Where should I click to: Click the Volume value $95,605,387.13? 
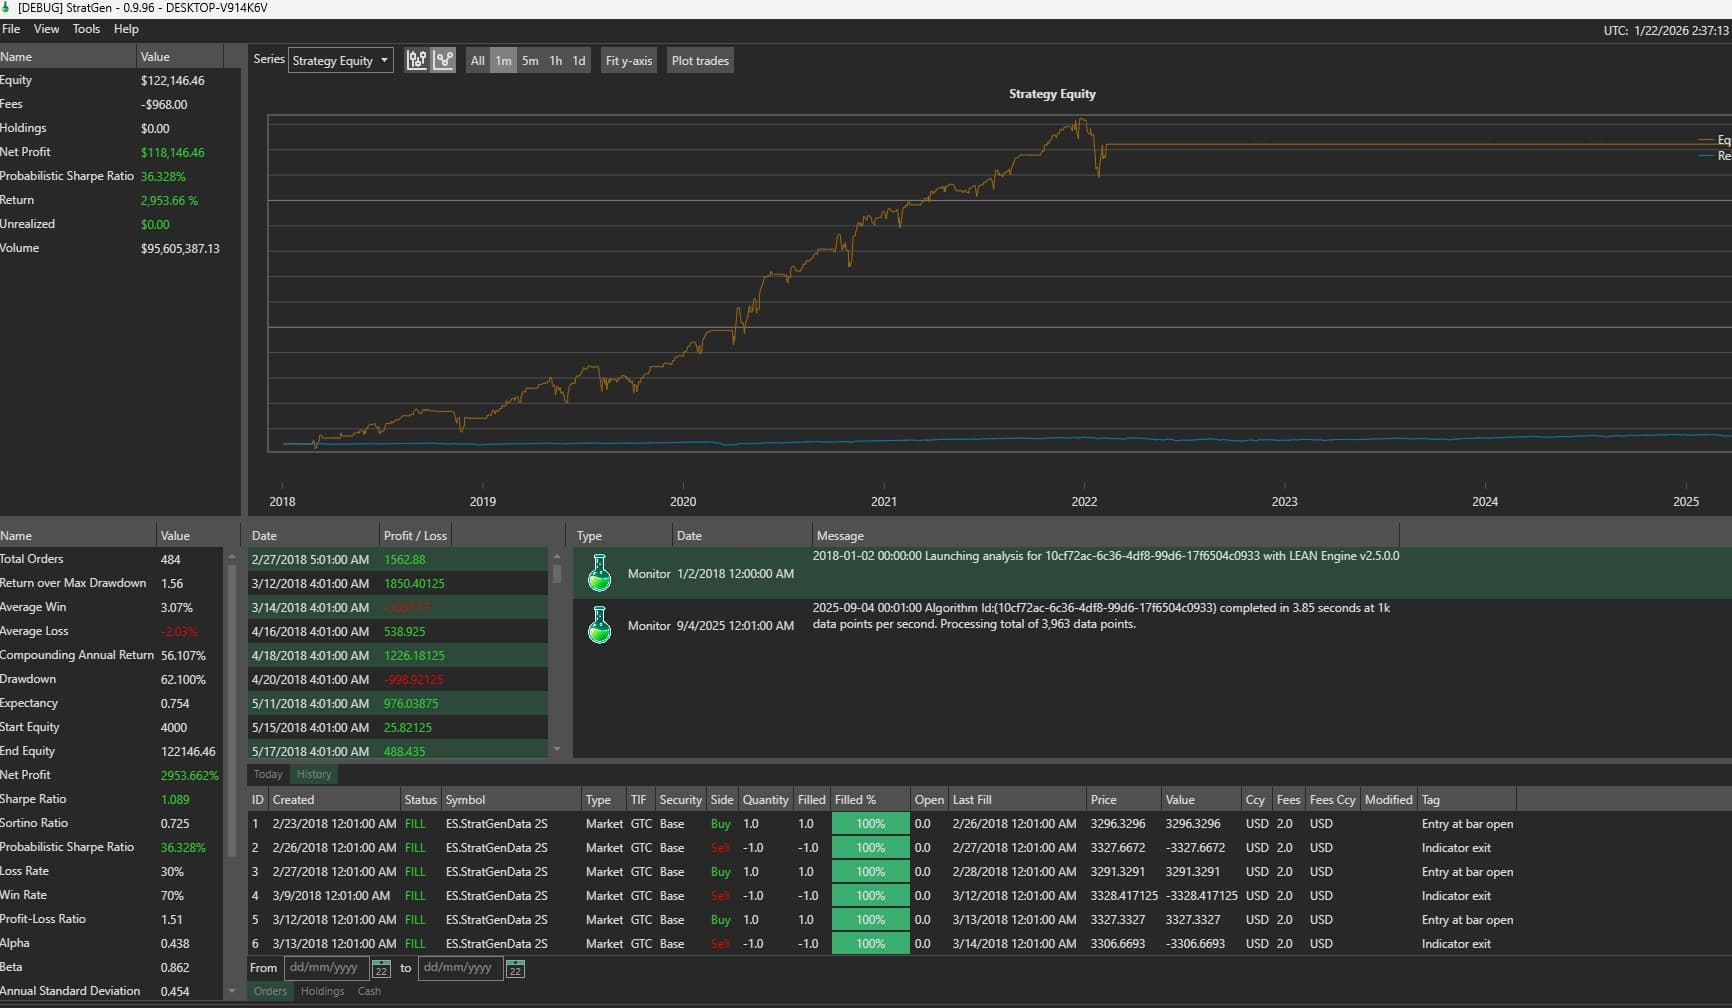tap(180, 249)
